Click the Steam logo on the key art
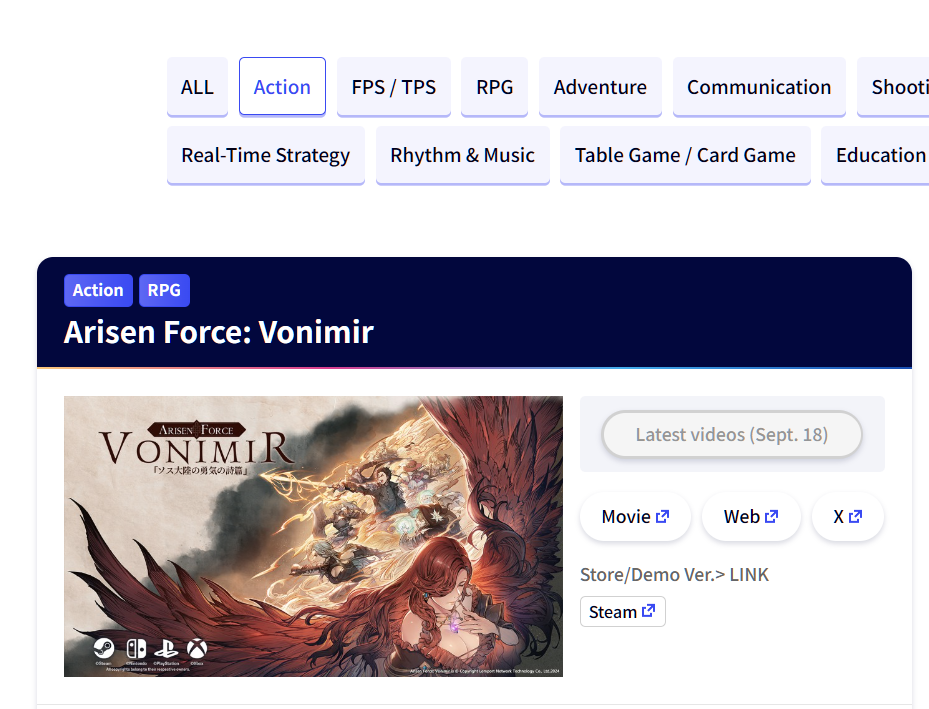Screen dimensions: 929x709 104,648
